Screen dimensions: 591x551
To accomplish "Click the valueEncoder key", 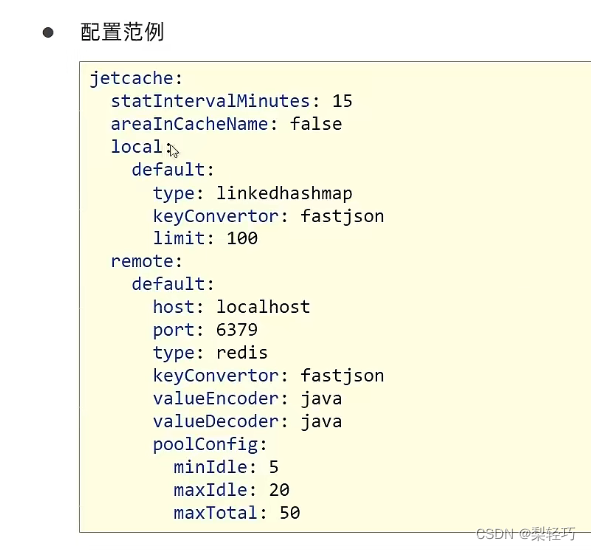I will (x=216, y=398).
